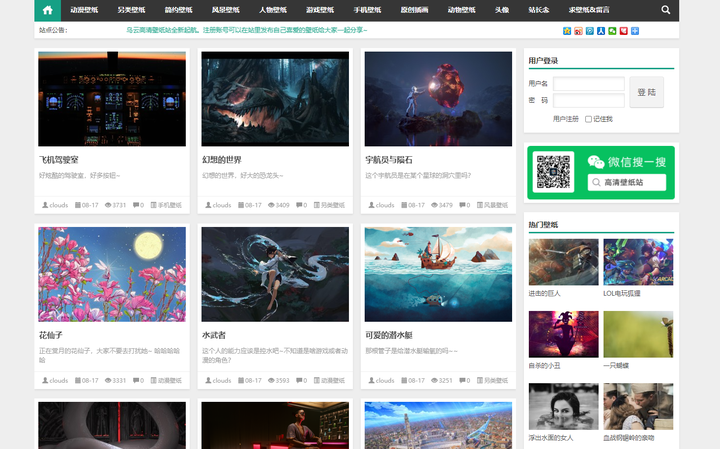Open the LOL电玩狐狸 hot wallpaper thumbnail
This screenshot has width=720, height=449.
tap(638, 262)
